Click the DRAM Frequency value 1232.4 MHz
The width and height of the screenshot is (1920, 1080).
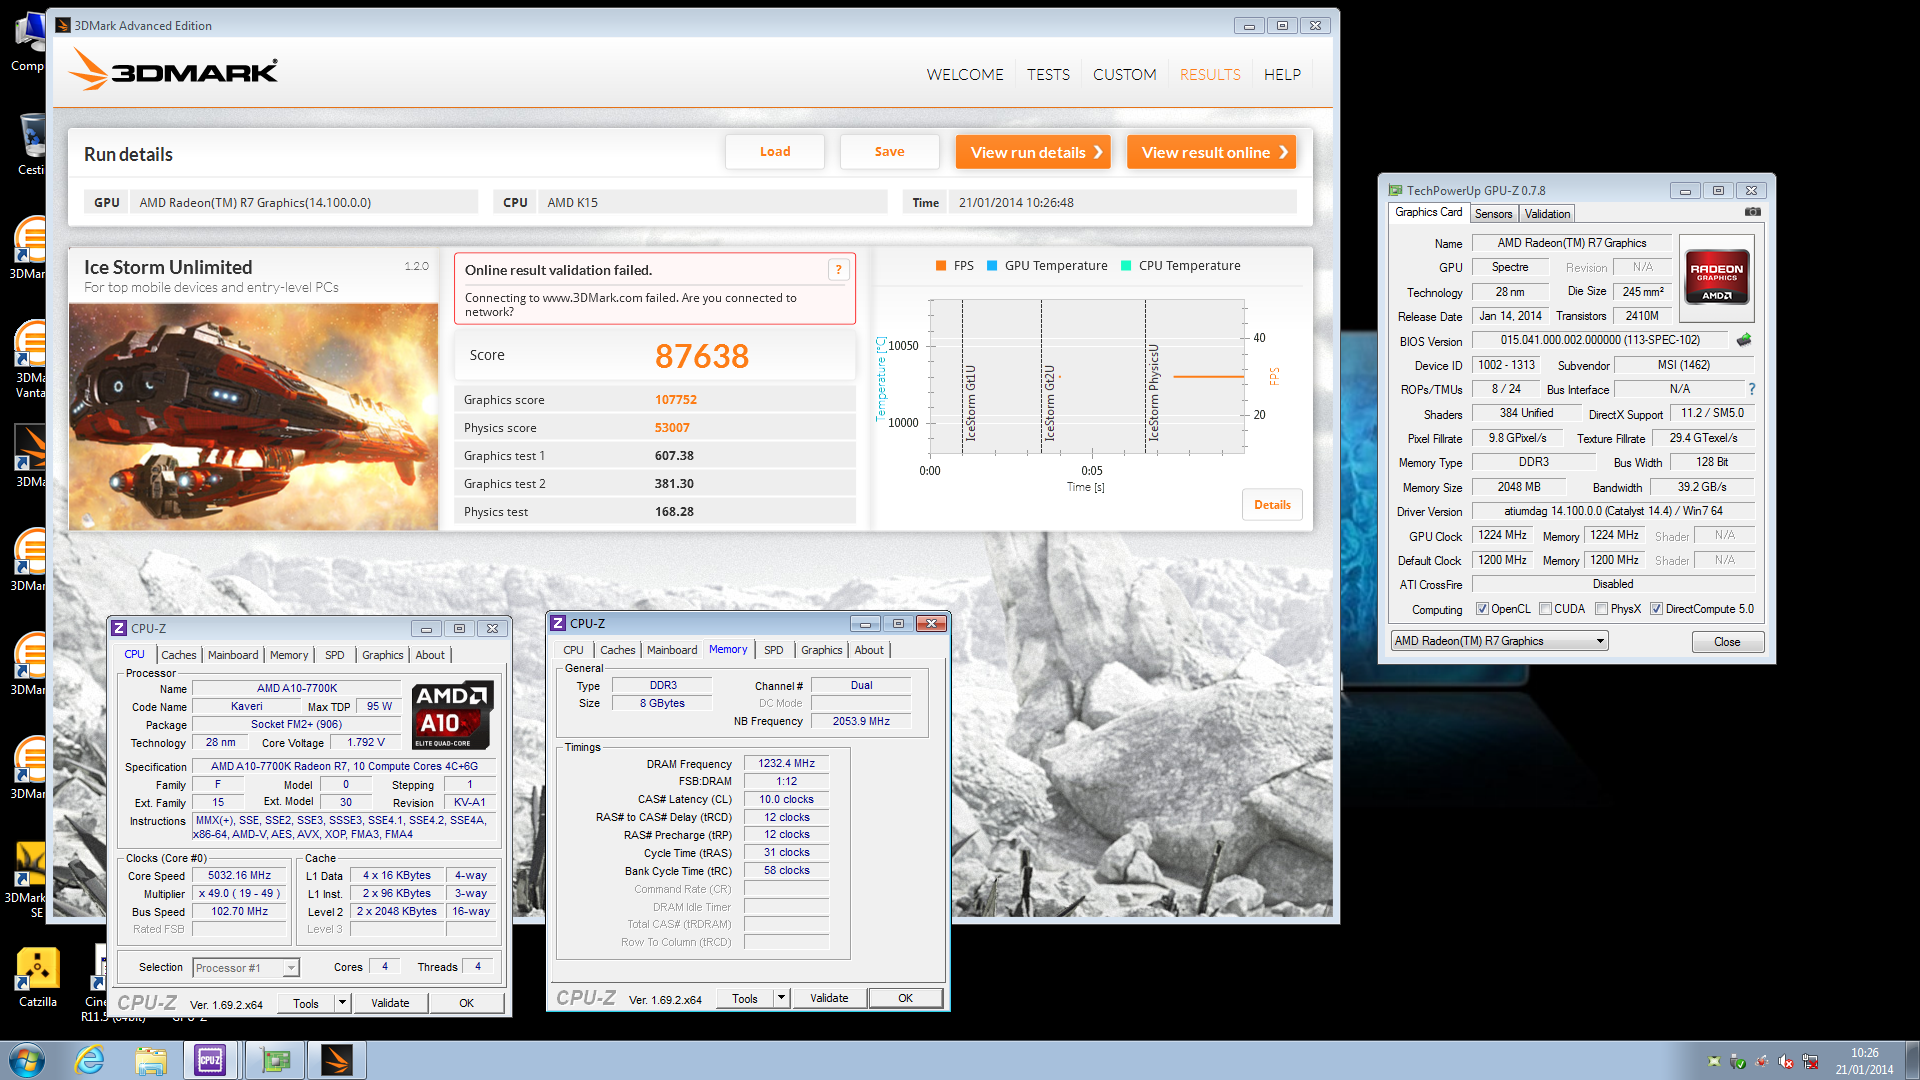(x=786, y=763)
